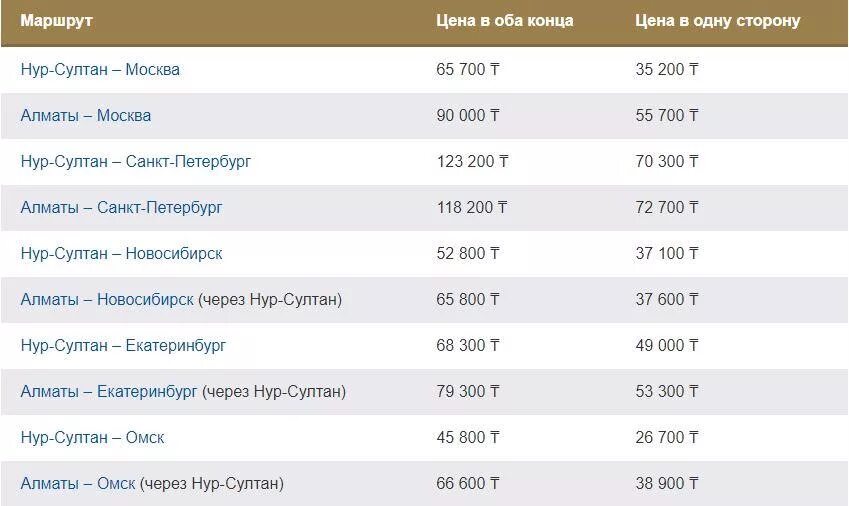Click Нур-Султан – Санкт-Петербург route link
The height and width of the screenshot is (506, 849).
pyautogui.click(x=136, y=161)
